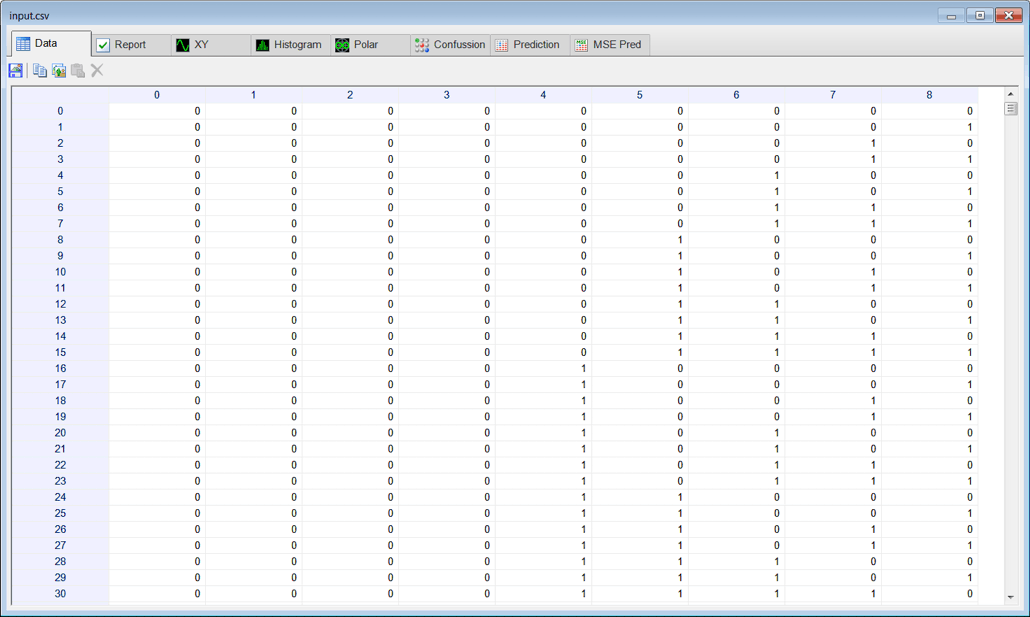Open the Report tab

[x=131, y=45]
